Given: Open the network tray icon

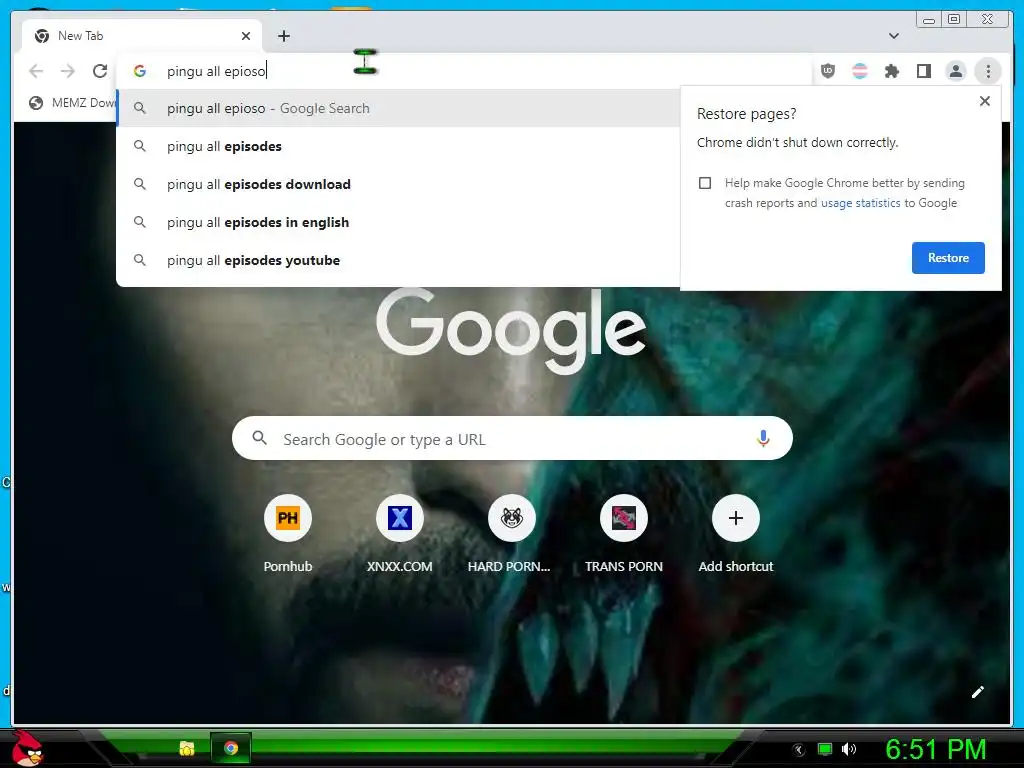Looking at the screenshot, I should pyautogui.click(x=825, y=750).
